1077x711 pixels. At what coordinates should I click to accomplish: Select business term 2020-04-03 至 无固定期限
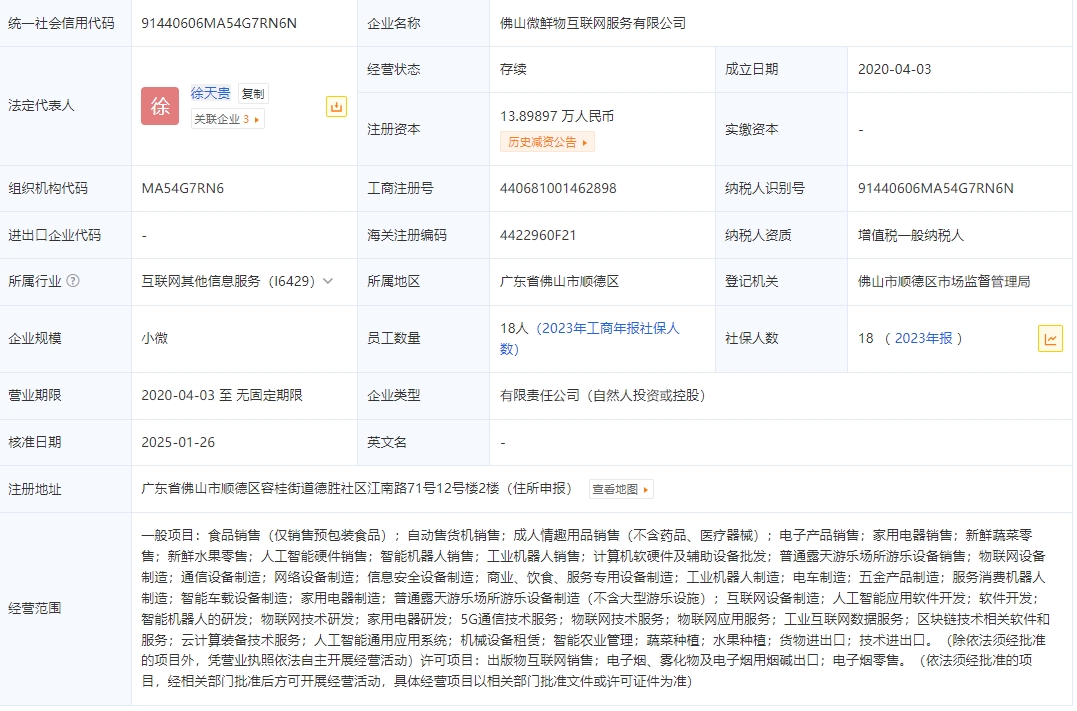222,395
